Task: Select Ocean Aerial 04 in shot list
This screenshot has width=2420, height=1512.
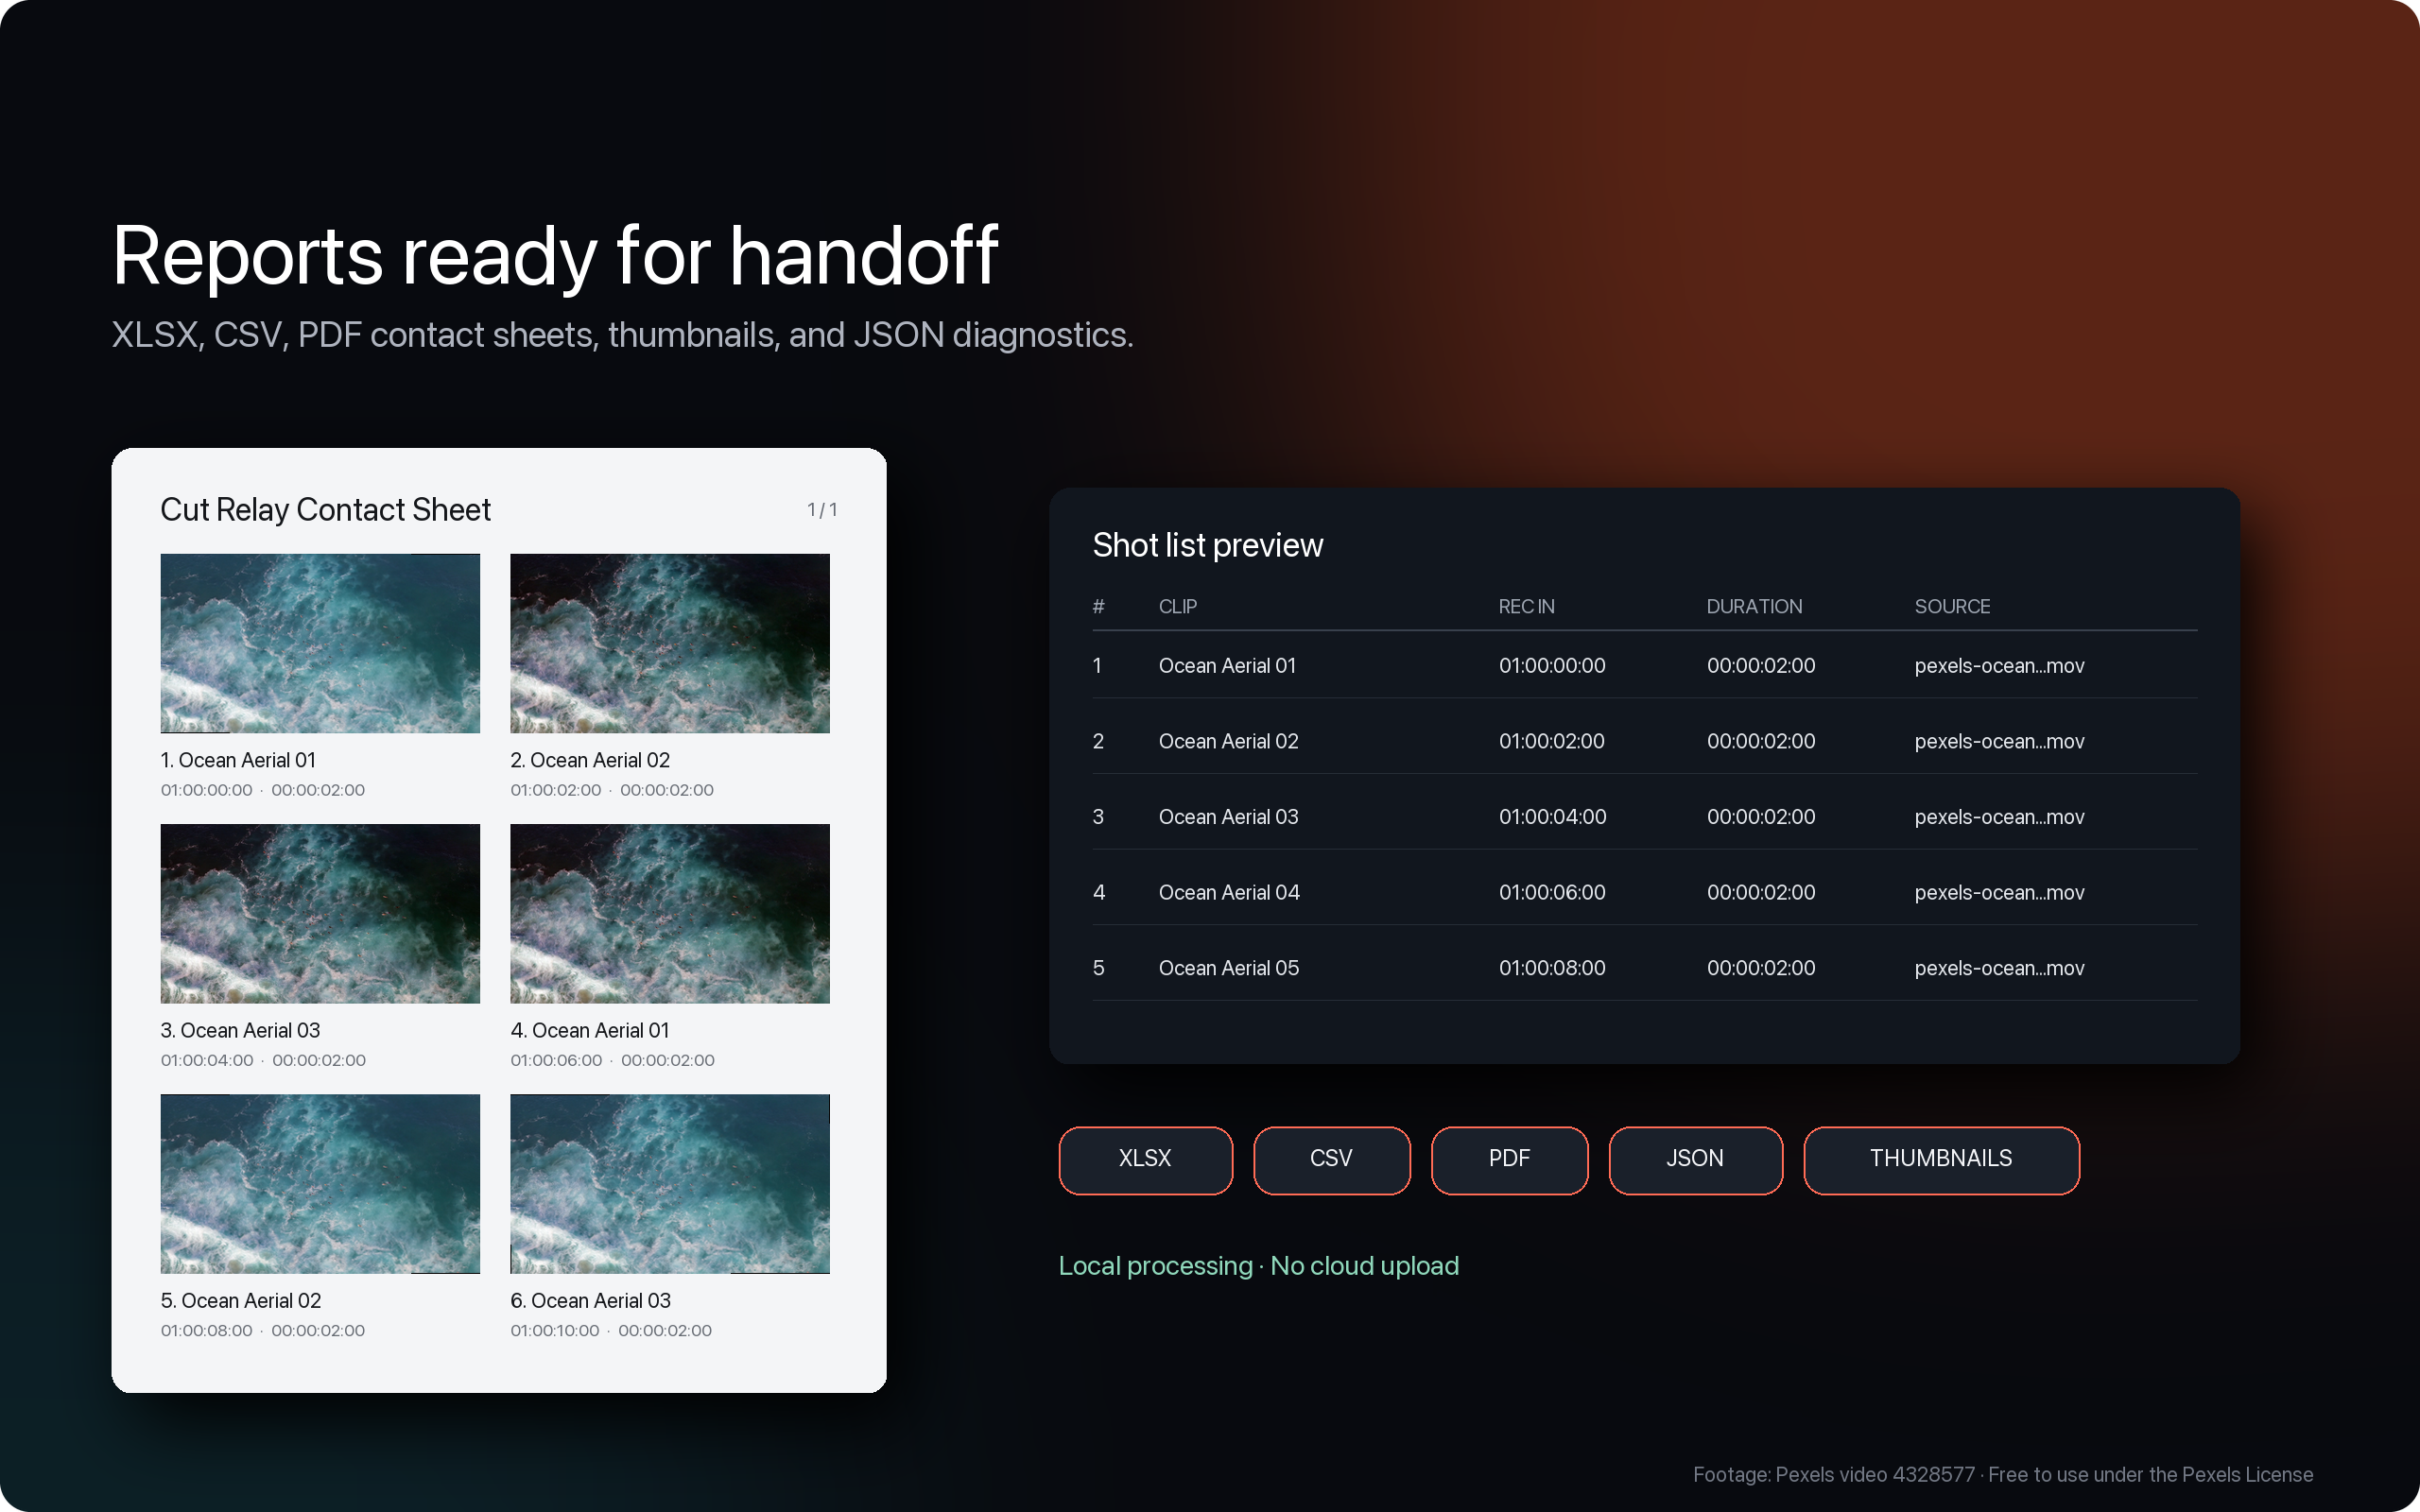Action: [1229, 892]
